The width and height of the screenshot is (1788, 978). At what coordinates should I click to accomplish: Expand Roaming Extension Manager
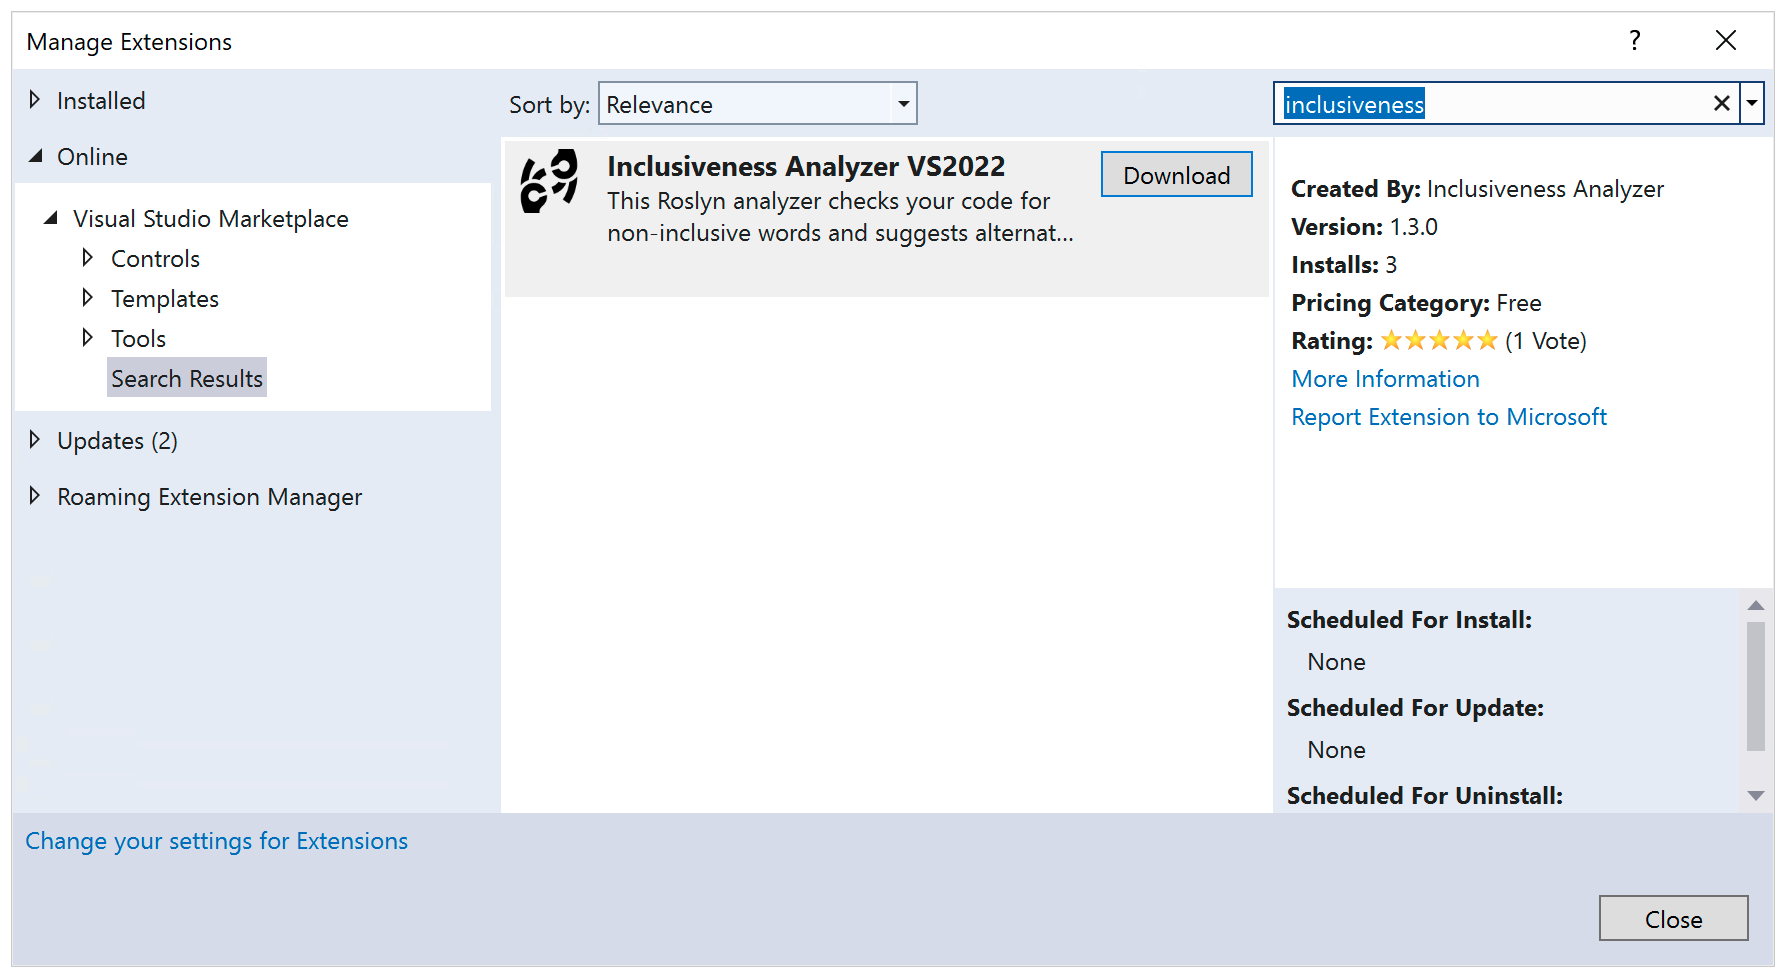(35, 496)
